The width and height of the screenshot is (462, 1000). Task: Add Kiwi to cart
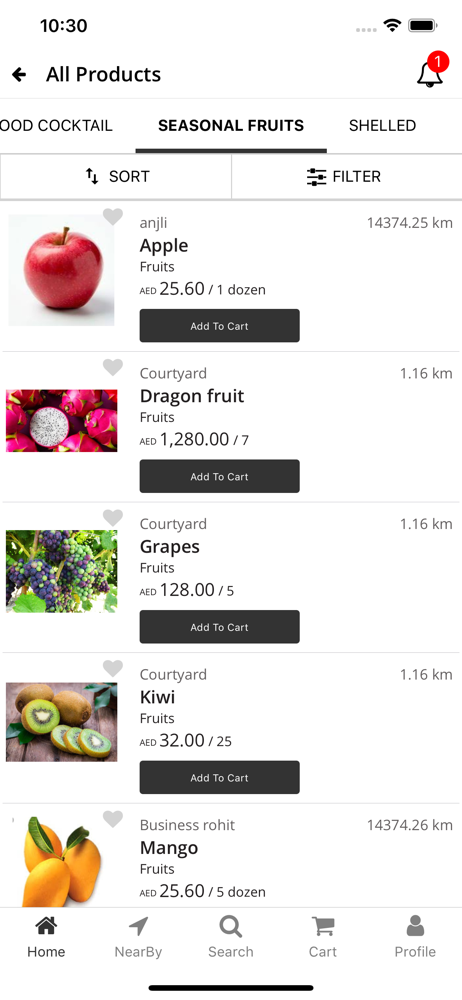pos(220,777)
